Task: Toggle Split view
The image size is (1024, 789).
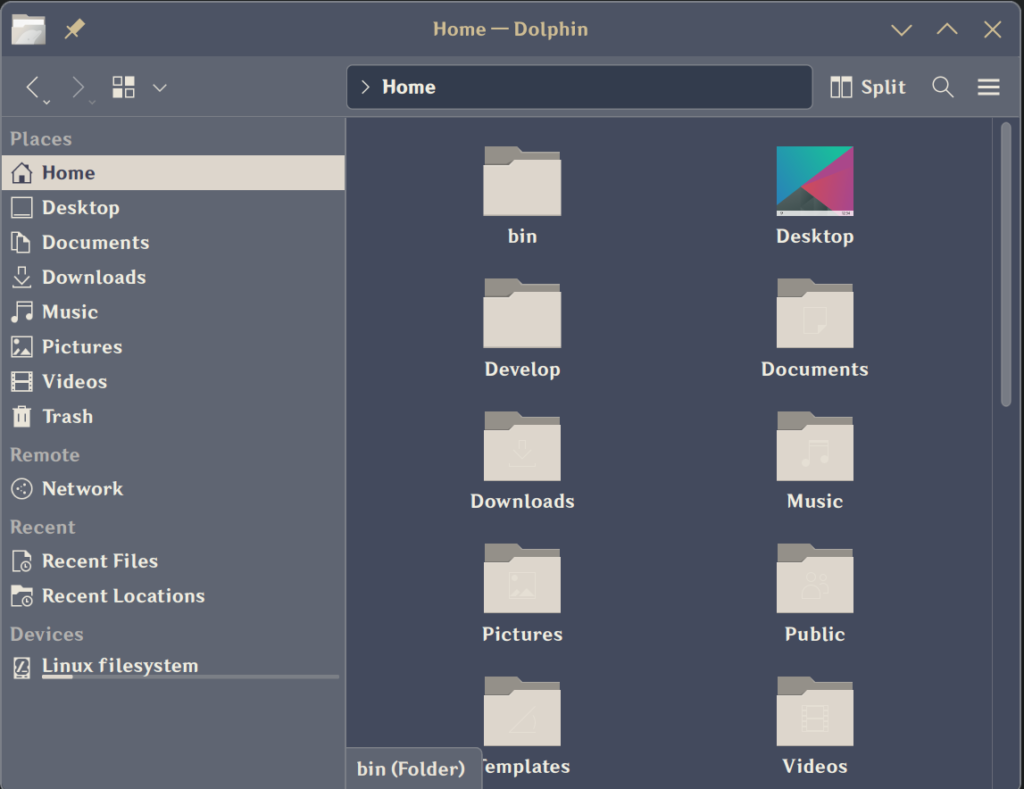Action: (x=868, y=87)
